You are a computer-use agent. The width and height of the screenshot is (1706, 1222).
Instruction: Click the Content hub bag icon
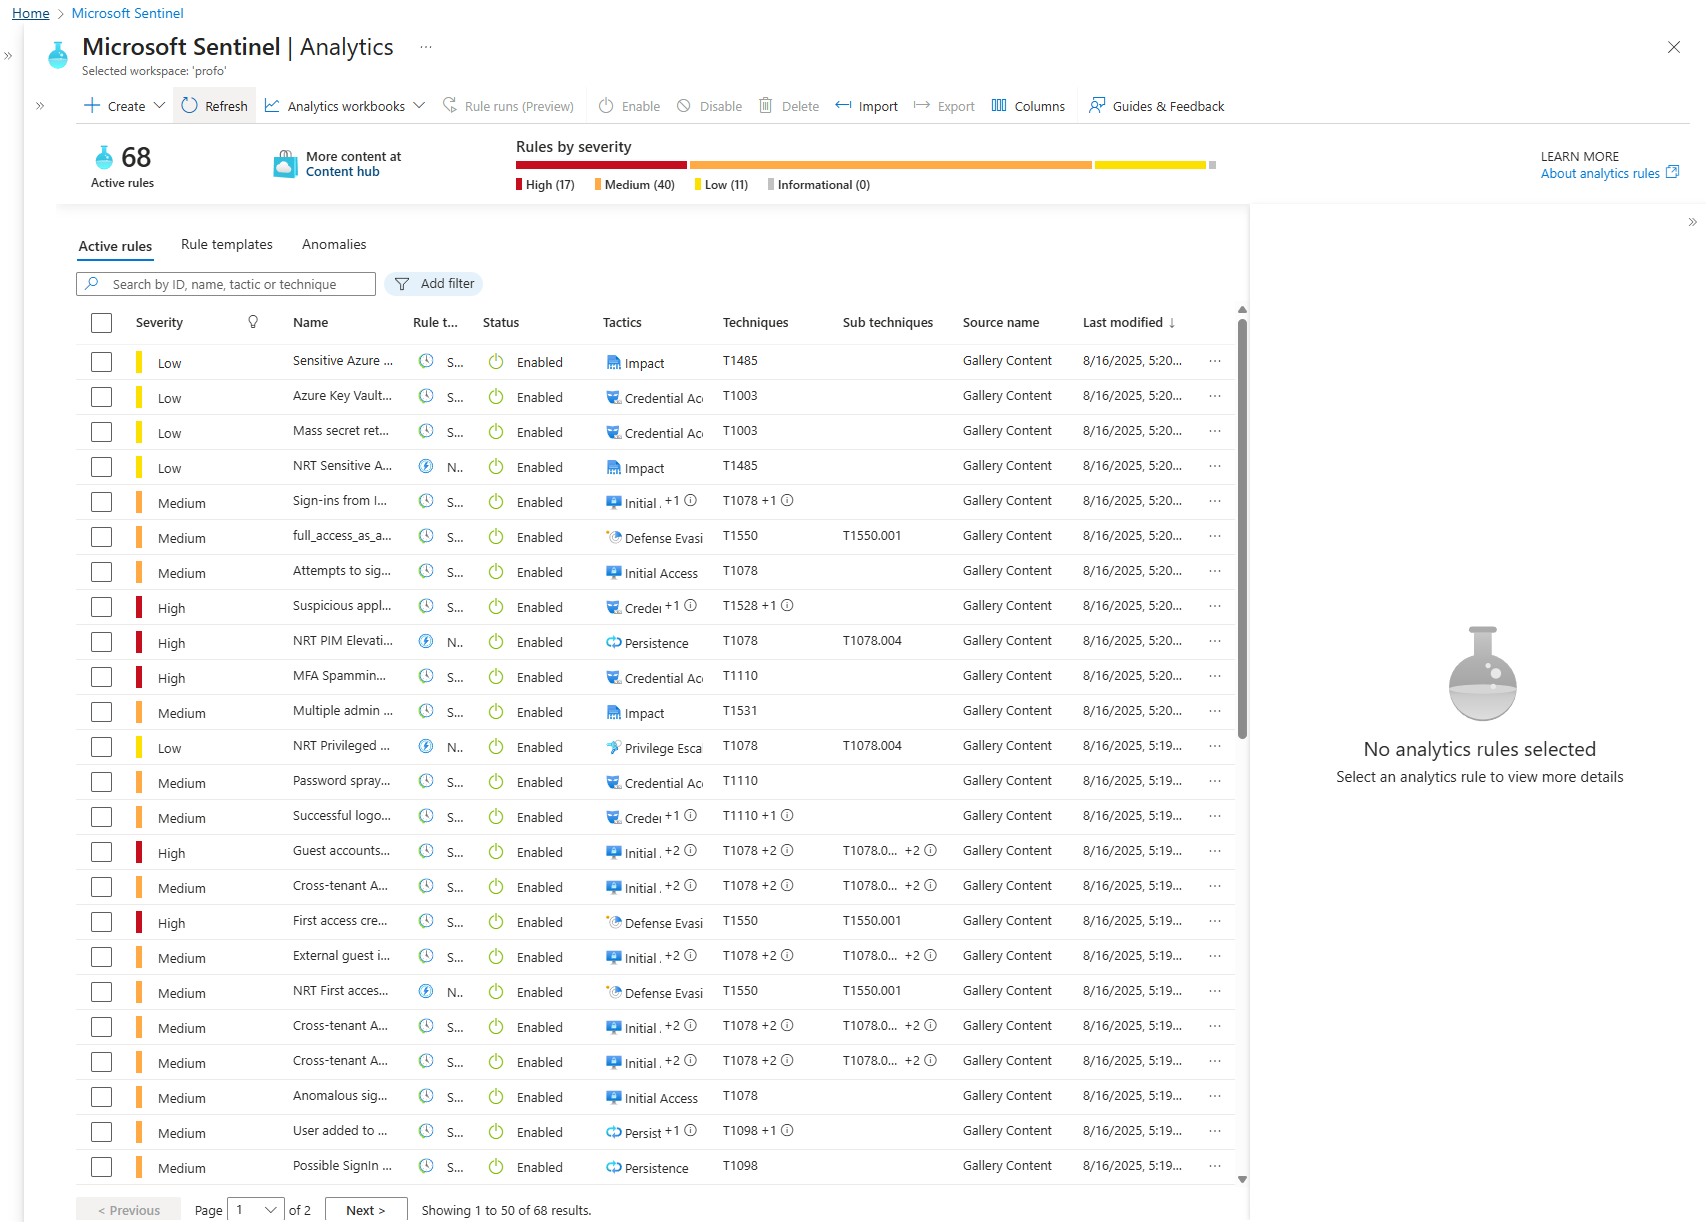(285, 164)
